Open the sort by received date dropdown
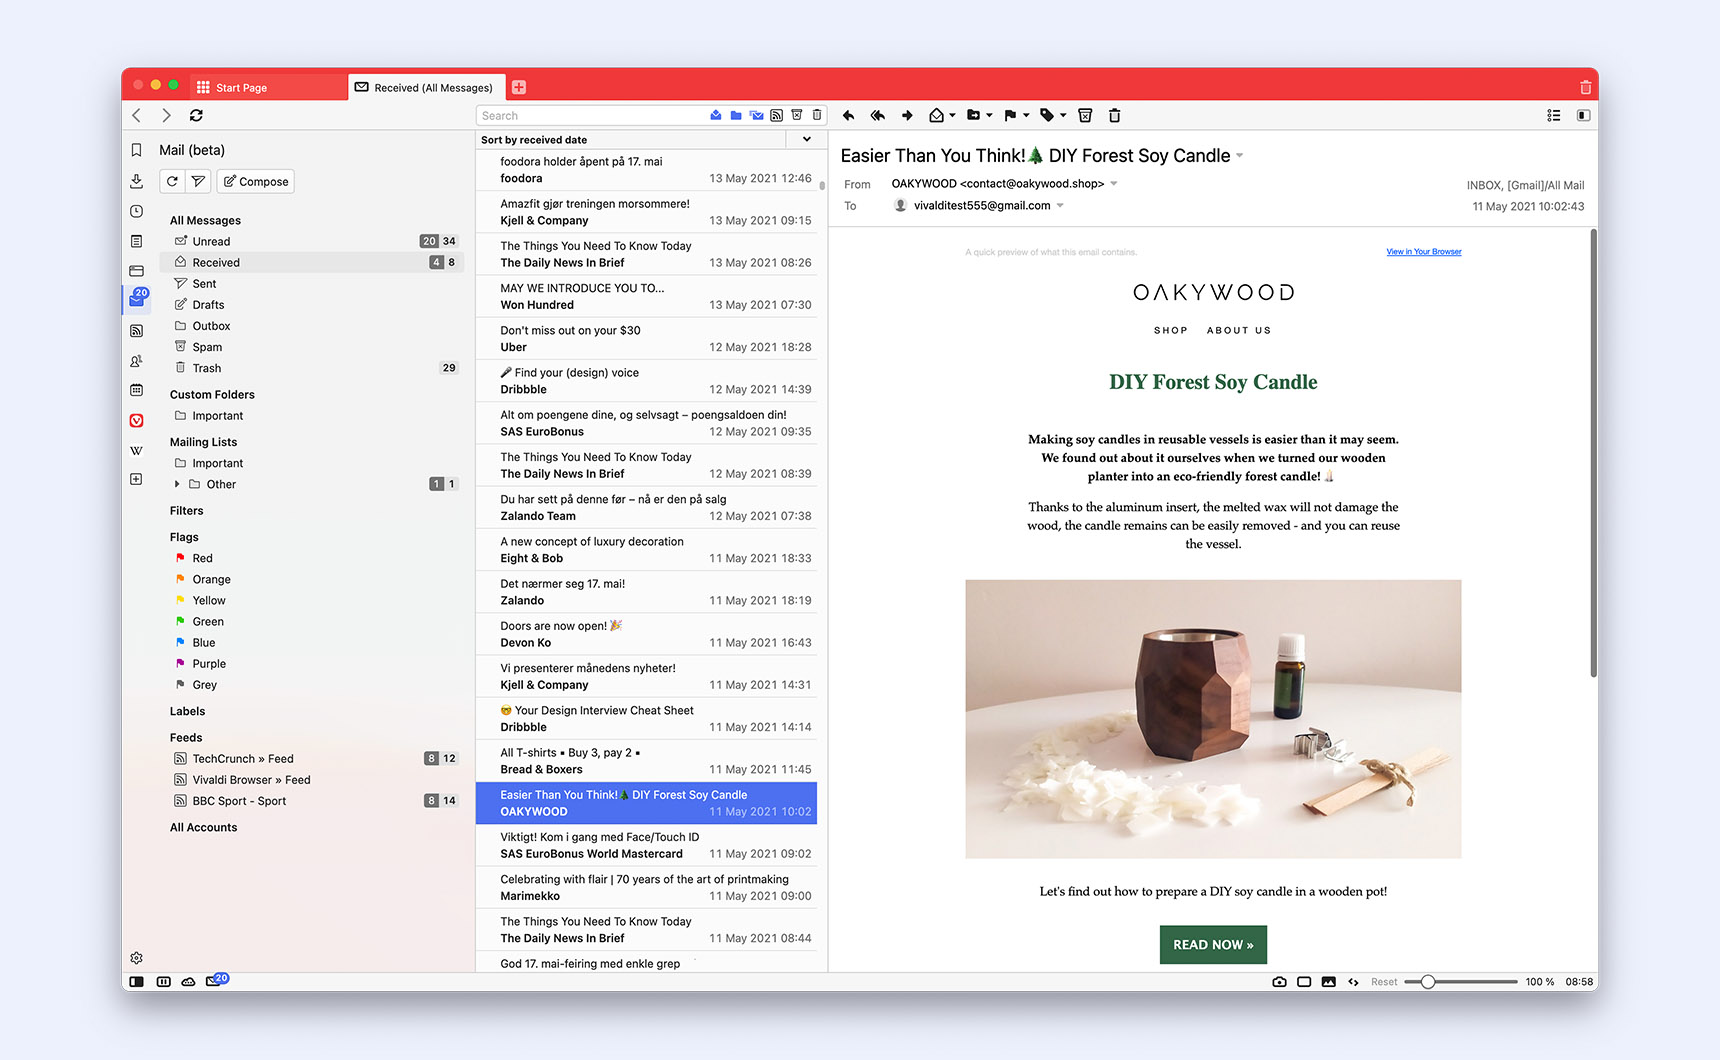Viewport: 1720px width, 1060px height. pos(806,139)
